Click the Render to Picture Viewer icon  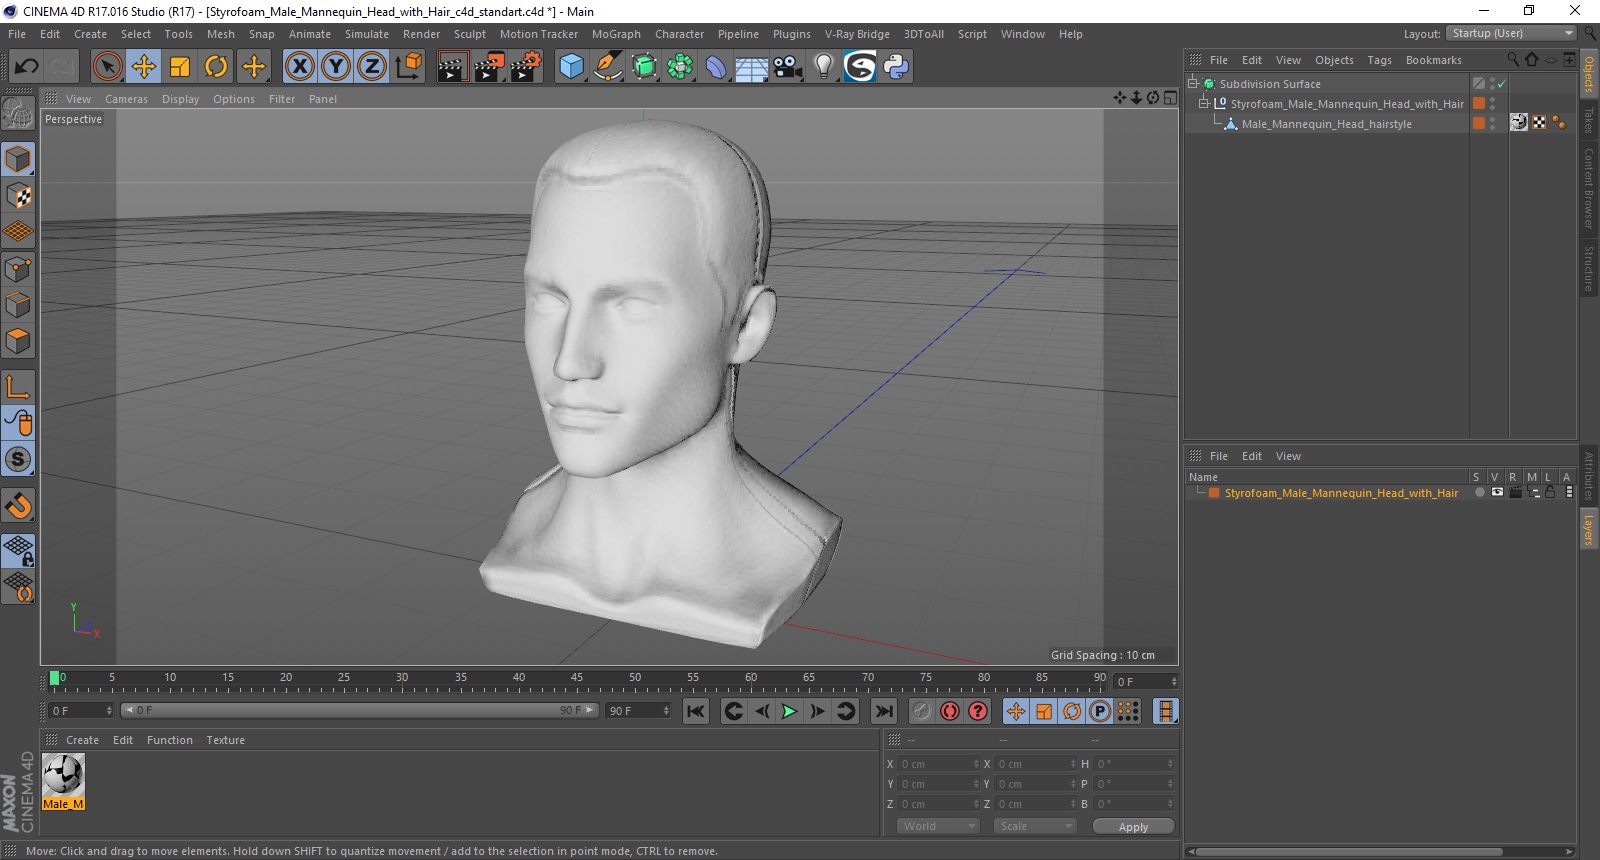pos(489,67)
